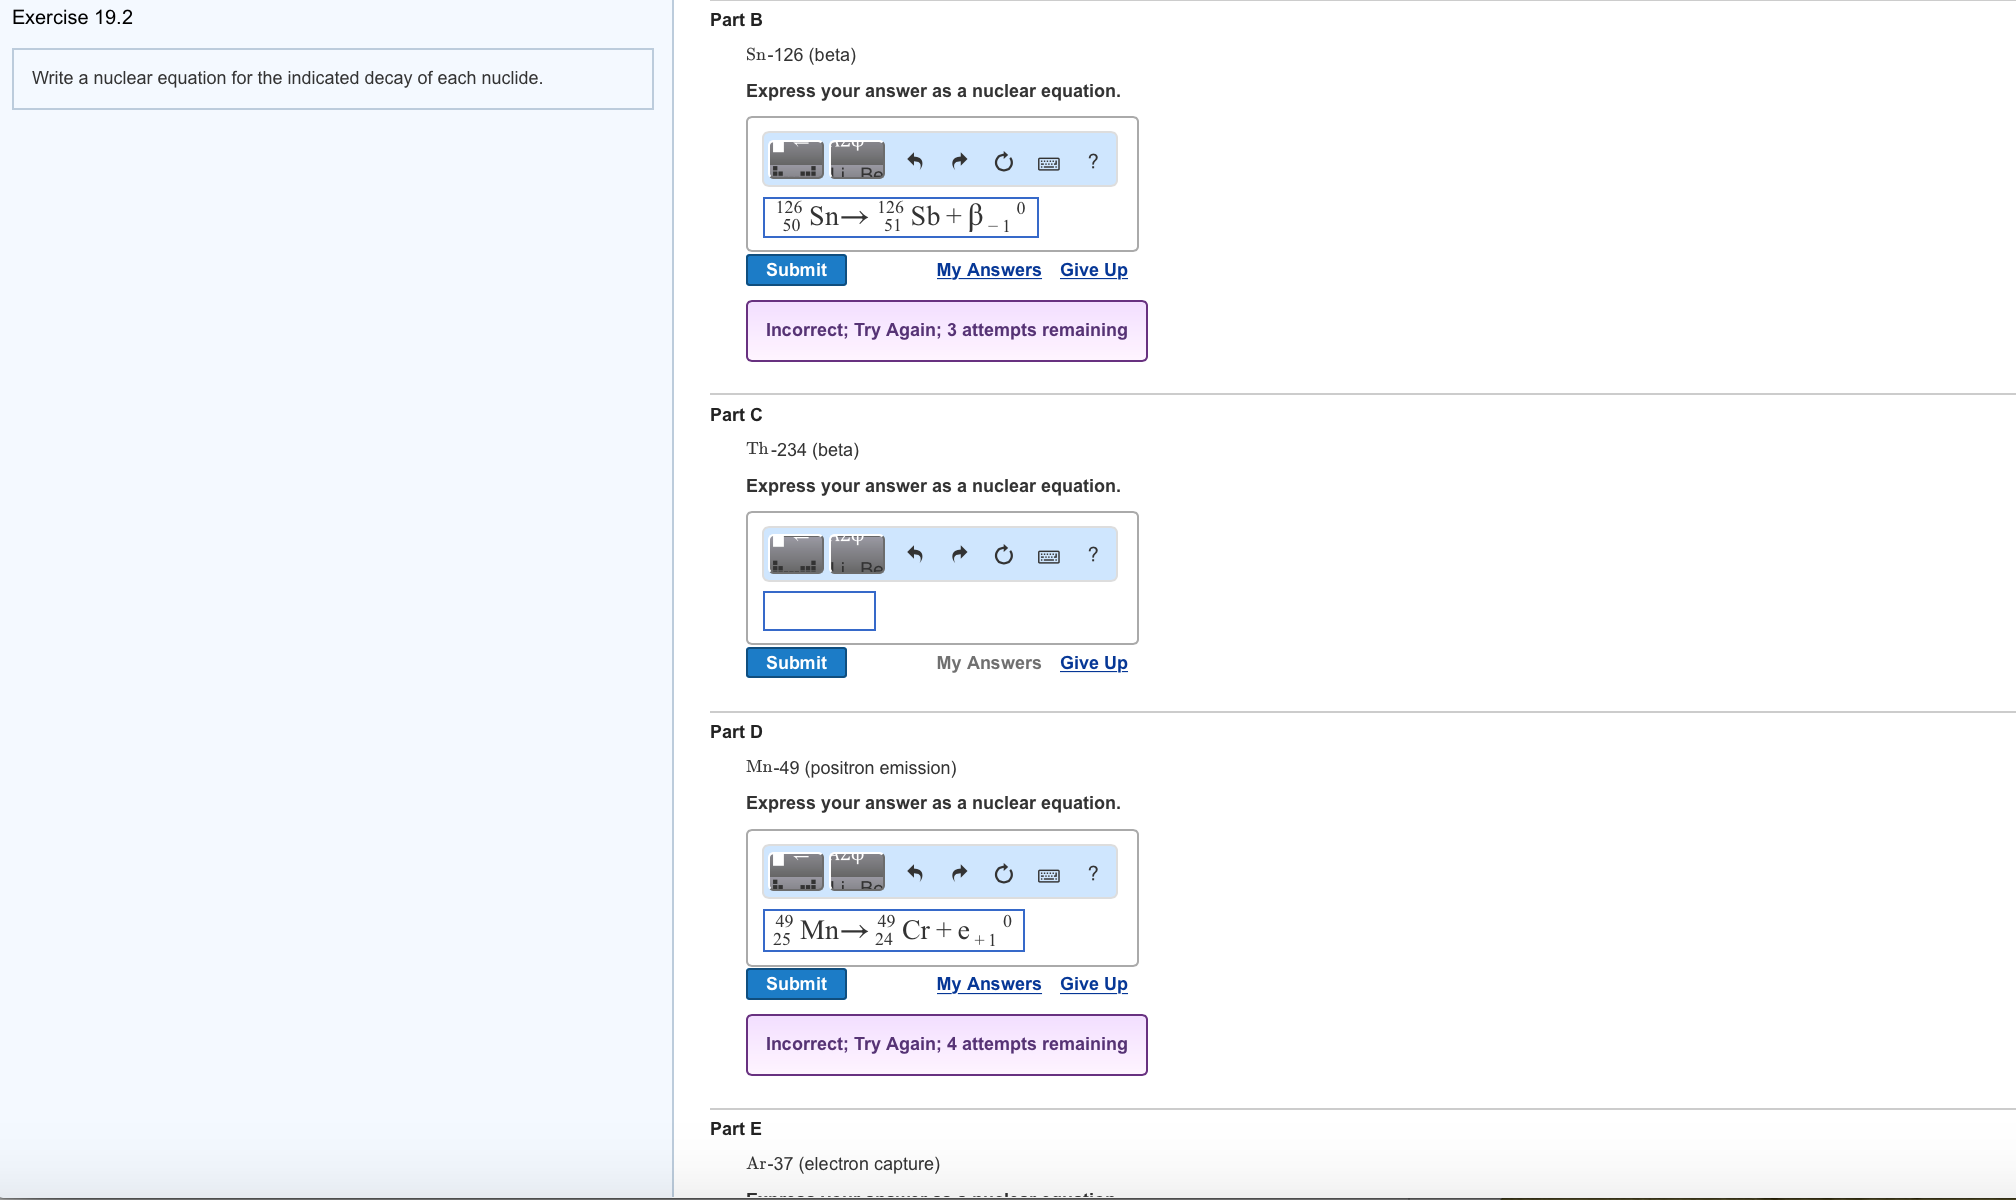2016x1200 pixels.
Task: Give up on Part B
Action: click(x=1094, y=270)
